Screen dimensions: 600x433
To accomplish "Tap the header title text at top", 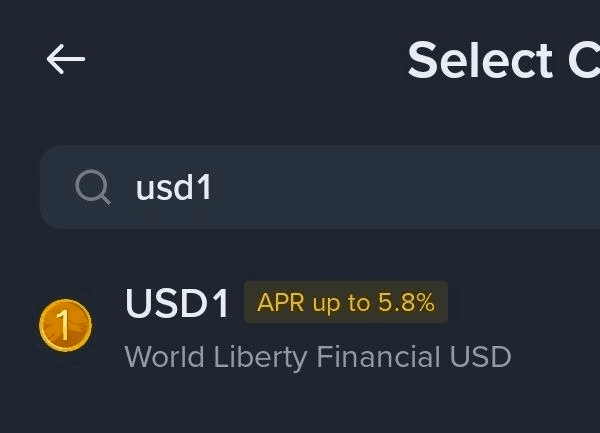I will click(x=502, y=61).
